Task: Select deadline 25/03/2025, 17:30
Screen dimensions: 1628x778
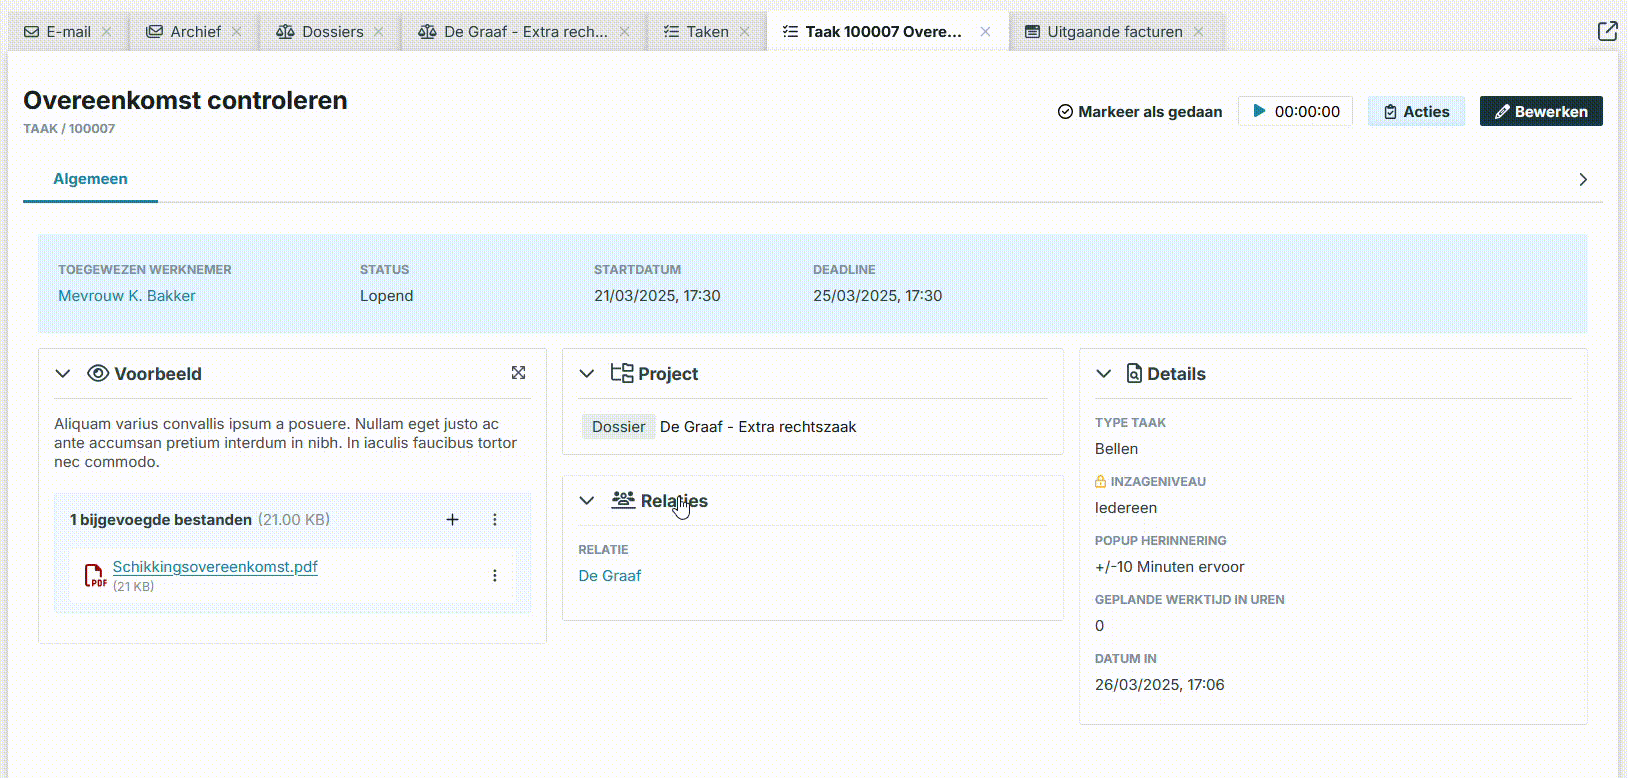Action: (877, 296)
